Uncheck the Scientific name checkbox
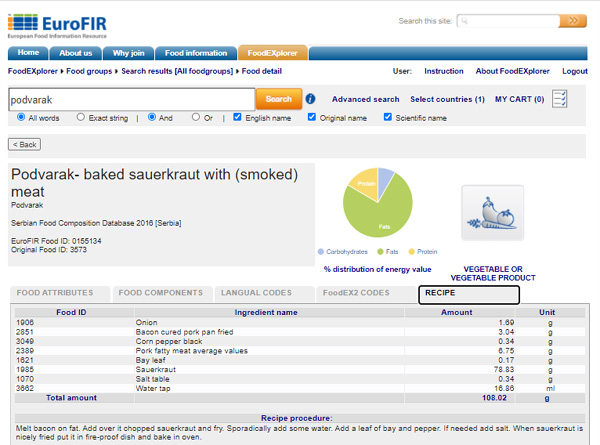The height and width of the screenshot is (445, 600). (388, 117)
